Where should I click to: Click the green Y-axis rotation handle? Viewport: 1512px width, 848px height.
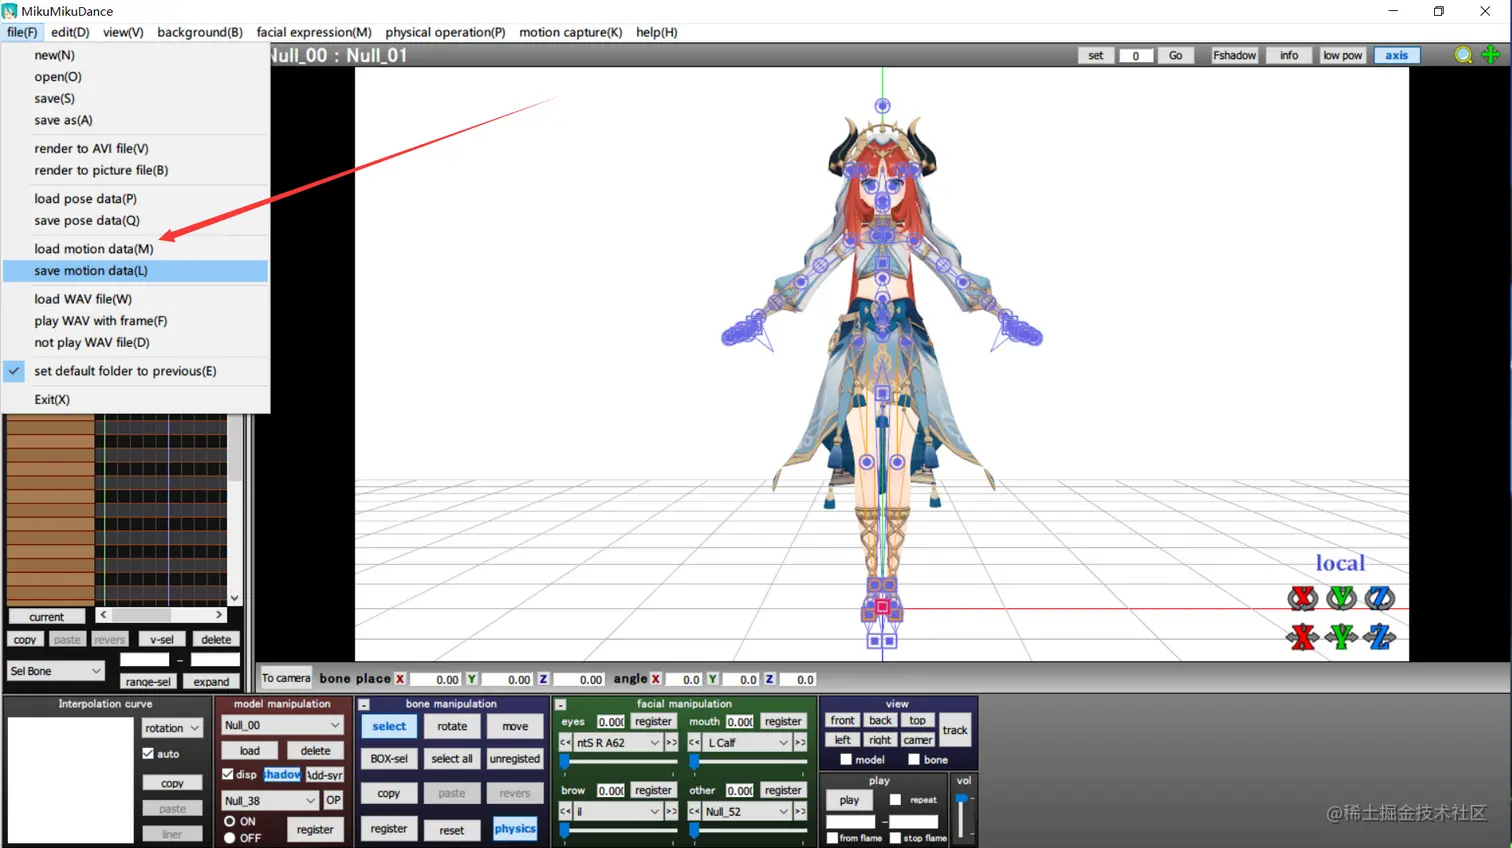coord(1341,598)
